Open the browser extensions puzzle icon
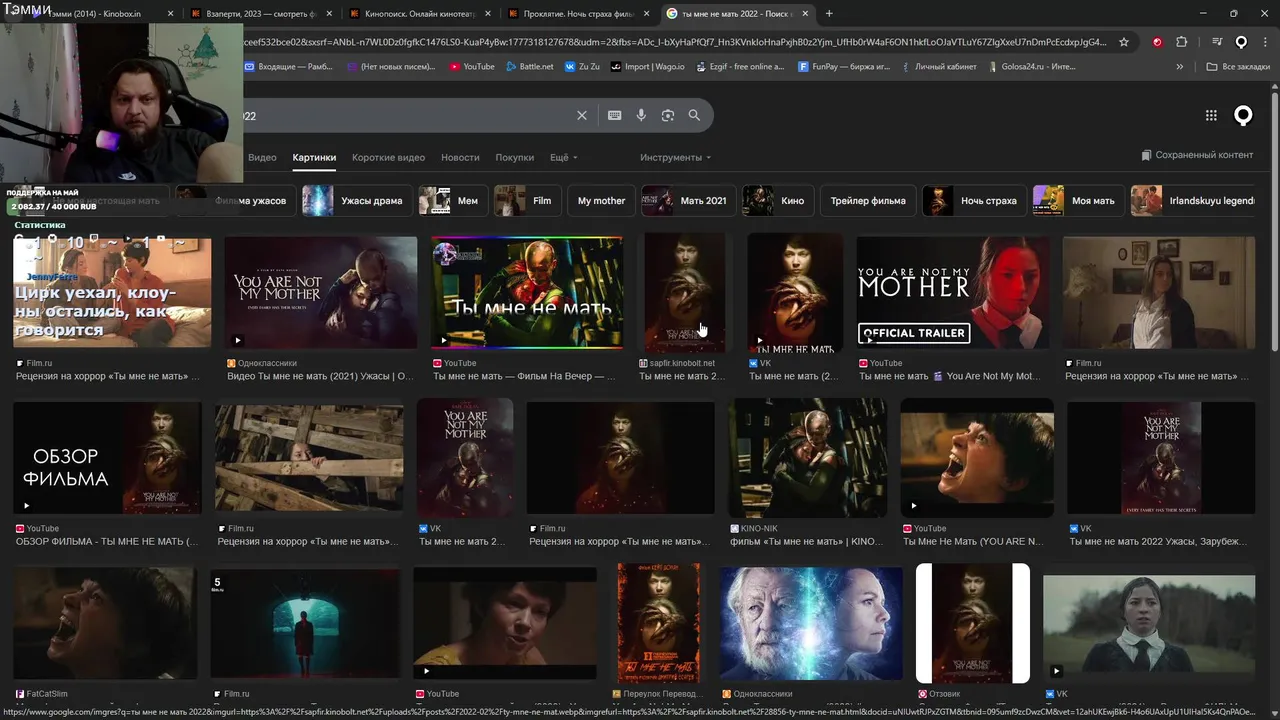Viewport: 1280px width, 720px height. click(x=1181, y=42)
